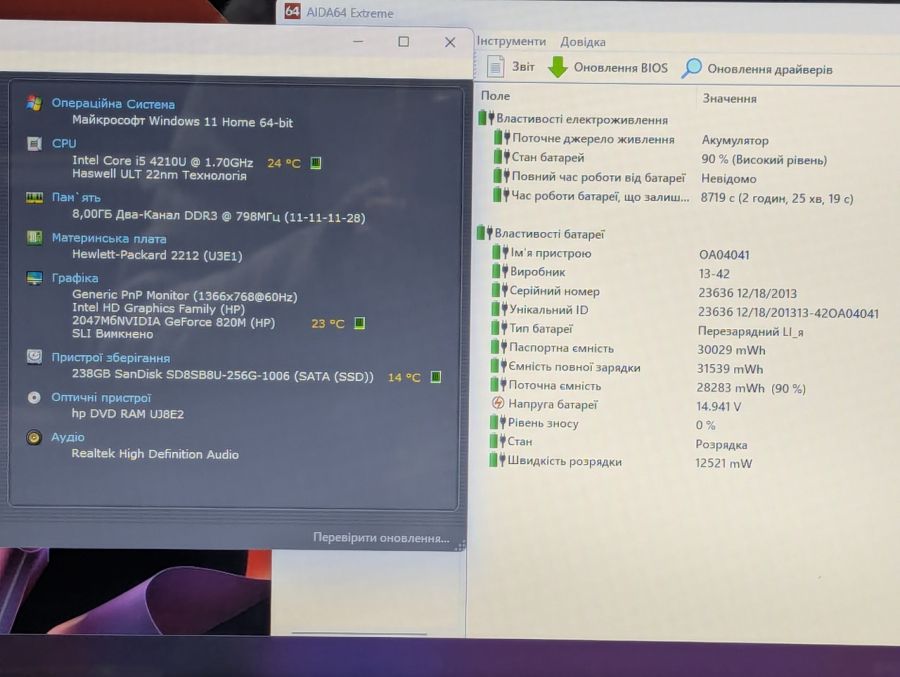Screen dimensions: 900x677
Task: Click the speaker audio icon
Action: (x=34, y=438)
